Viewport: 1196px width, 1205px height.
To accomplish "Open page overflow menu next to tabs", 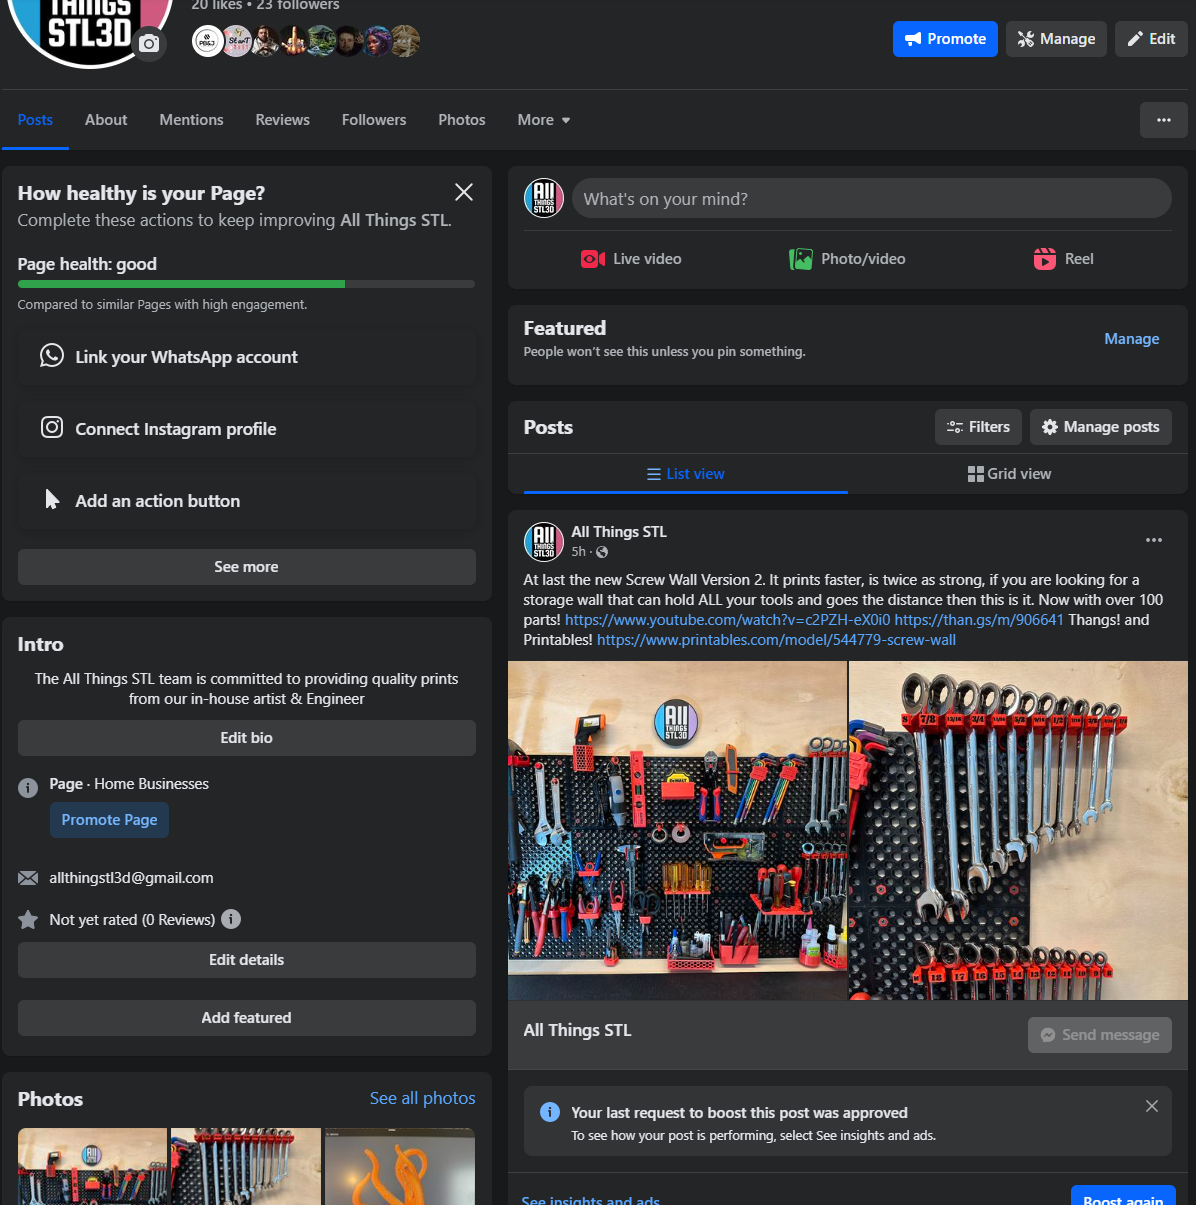I will pyautogui.click(x=1163, y=119).
